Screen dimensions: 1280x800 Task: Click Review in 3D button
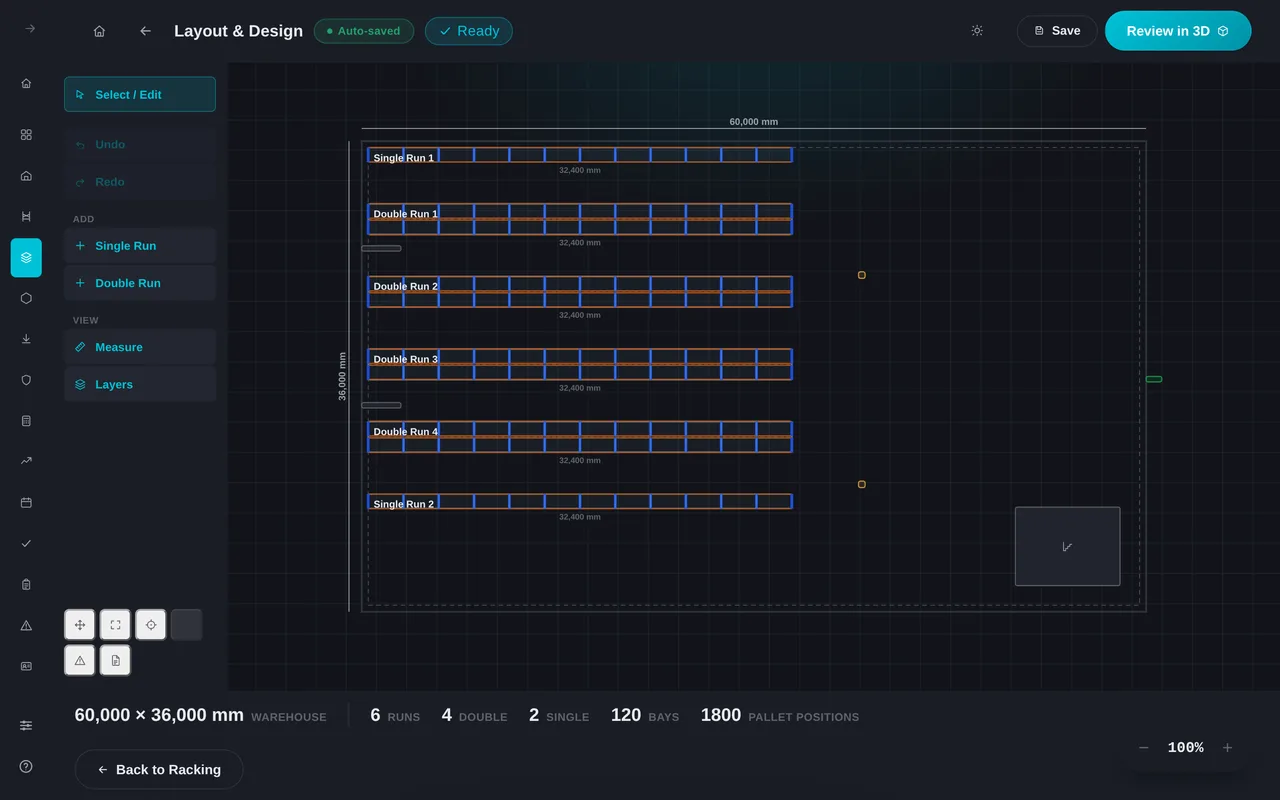point(1178,31)
